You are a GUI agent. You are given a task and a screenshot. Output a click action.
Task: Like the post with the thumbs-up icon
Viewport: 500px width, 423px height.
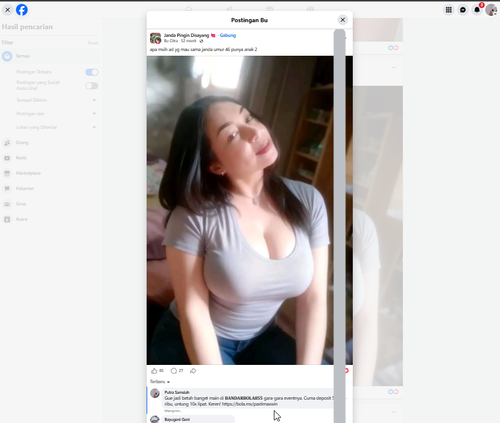point(154,371)
